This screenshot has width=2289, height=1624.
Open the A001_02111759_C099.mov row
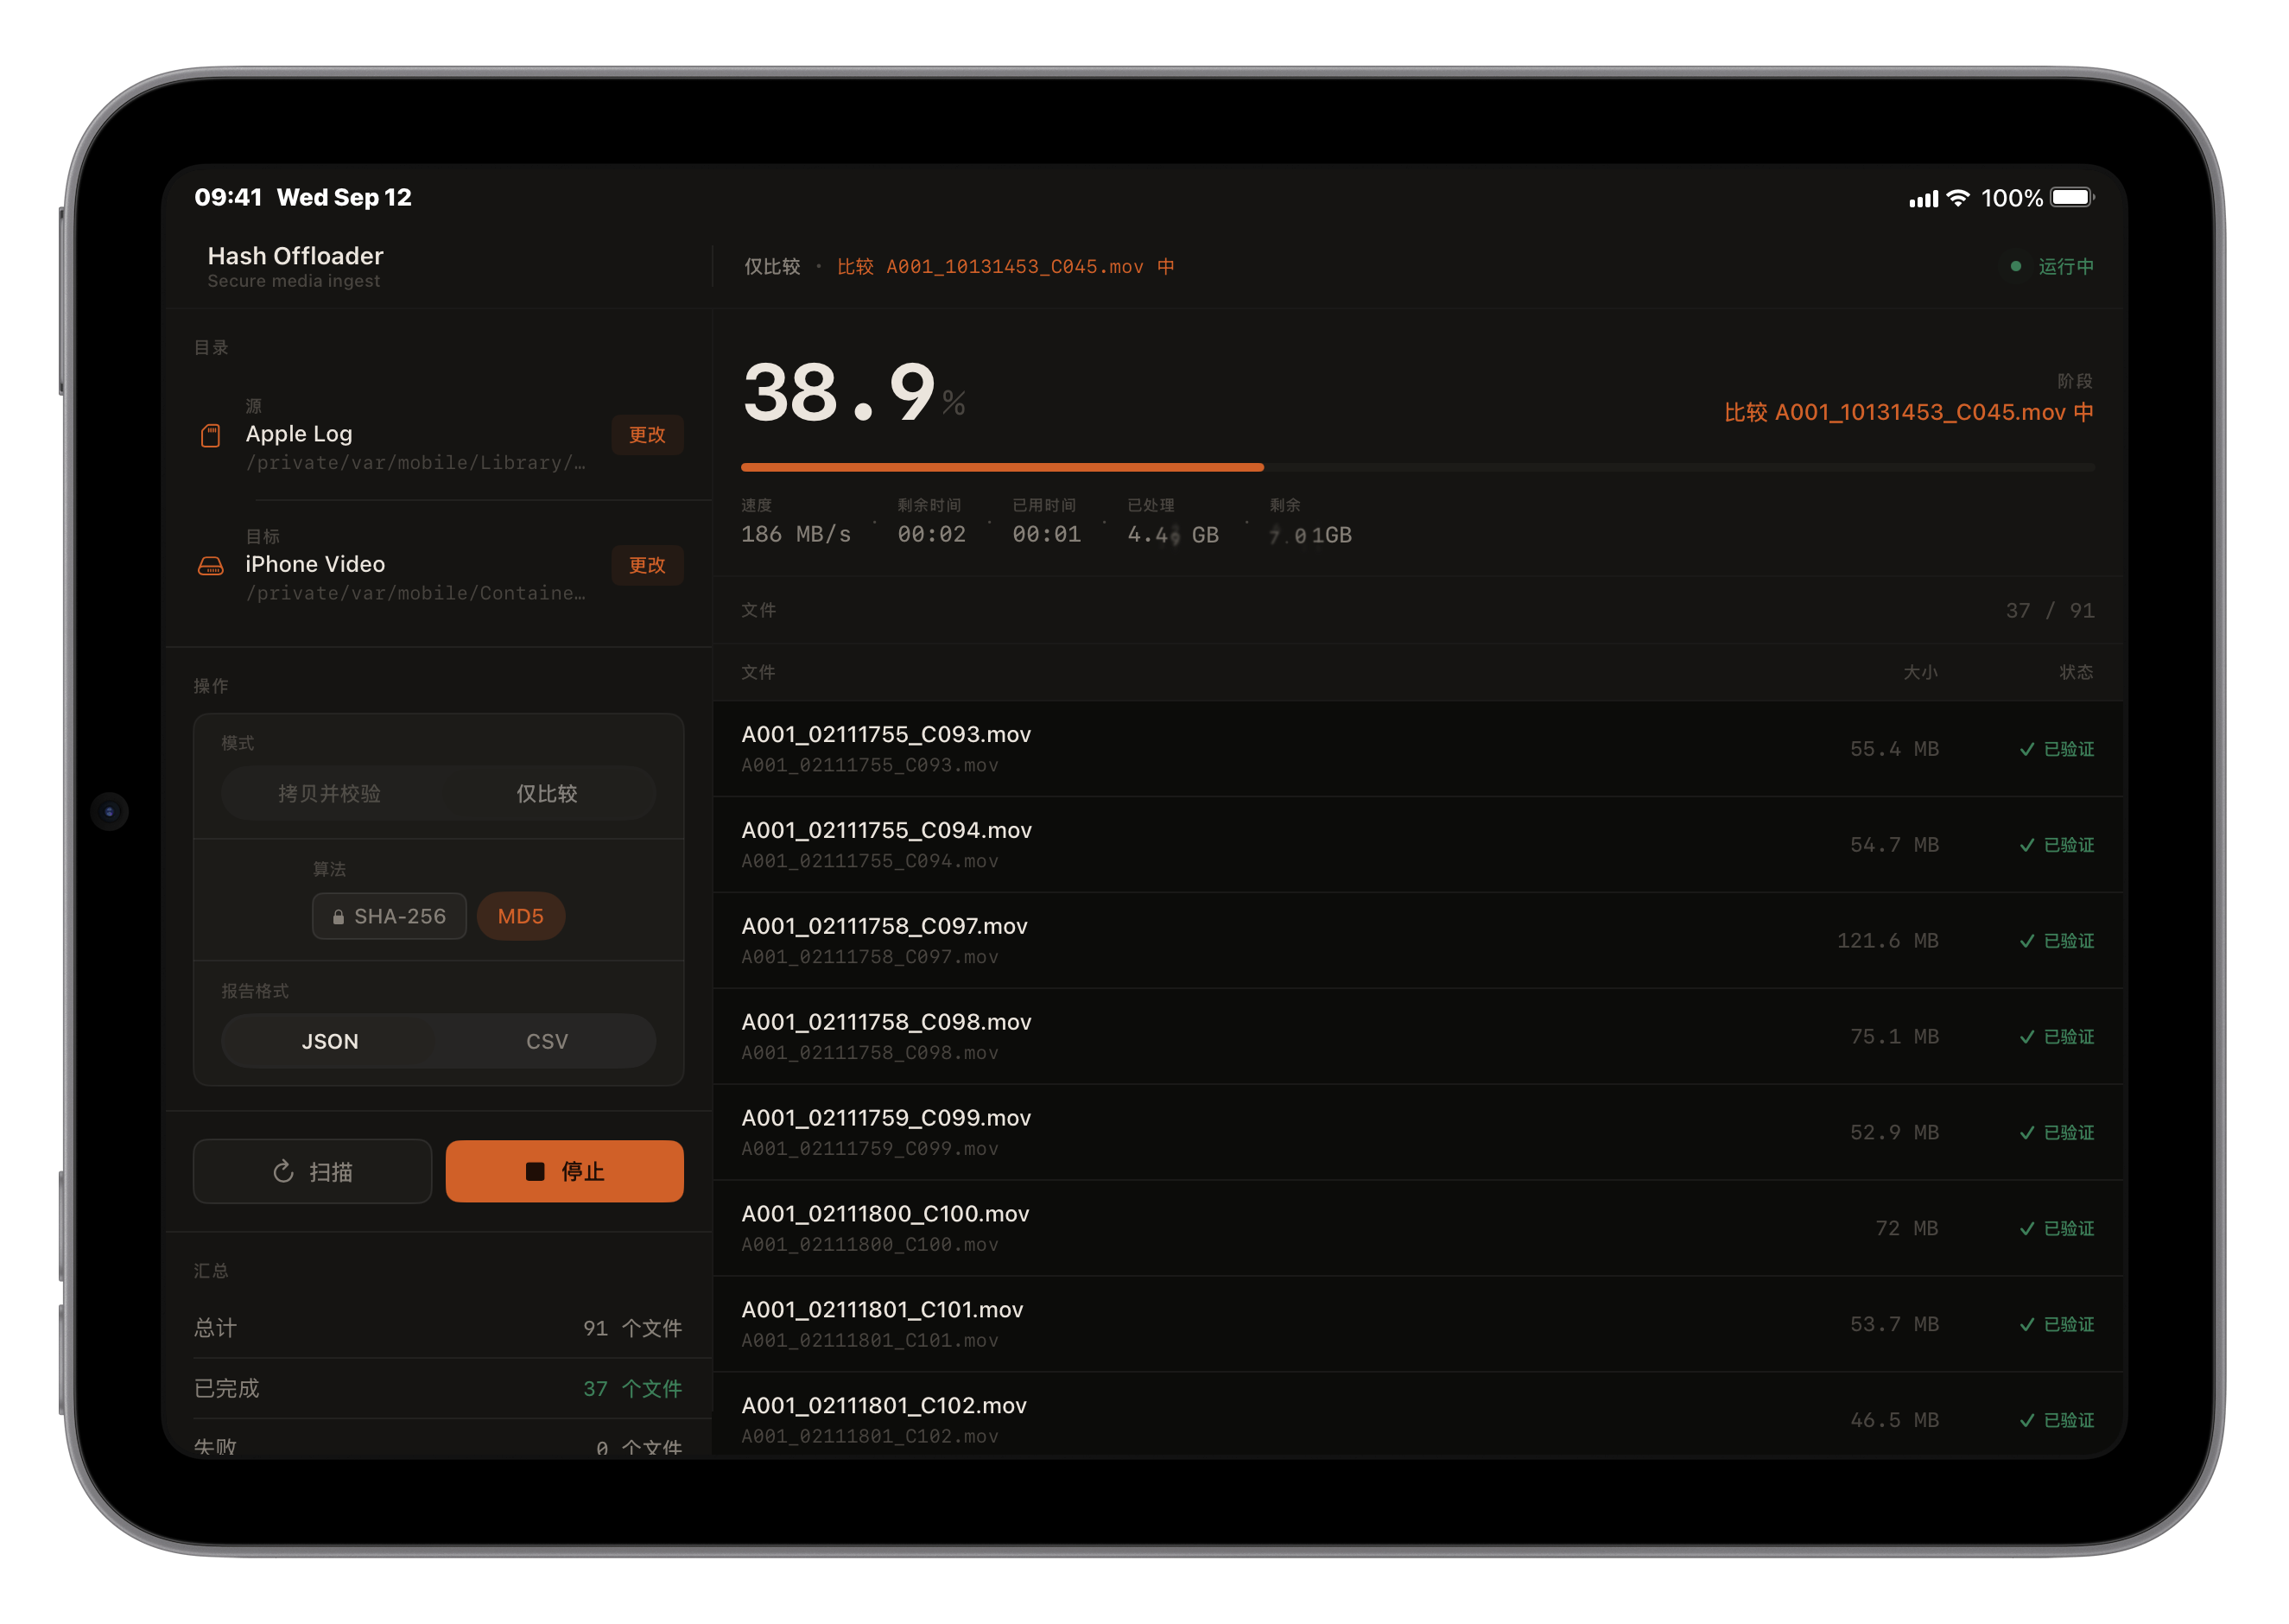click(1417, 1133)
